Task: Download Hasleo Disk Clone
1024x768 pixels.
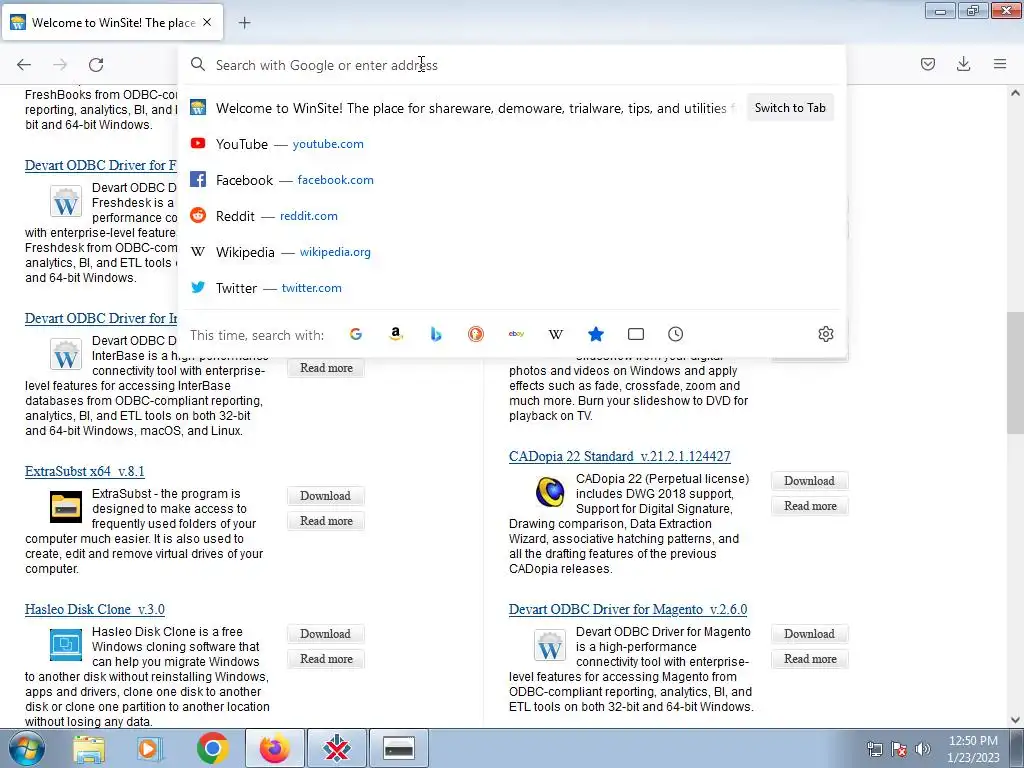Action: (x=326, y=633)
